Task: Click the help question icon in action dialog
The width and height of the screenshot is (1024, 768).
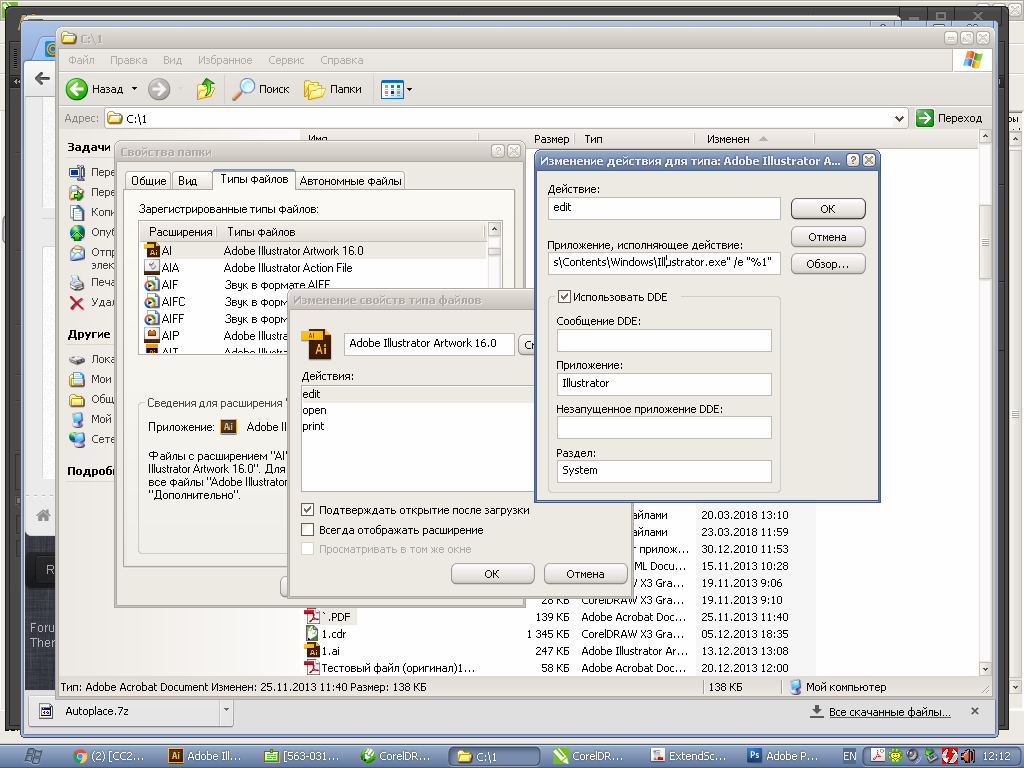Action: [853, 160]
